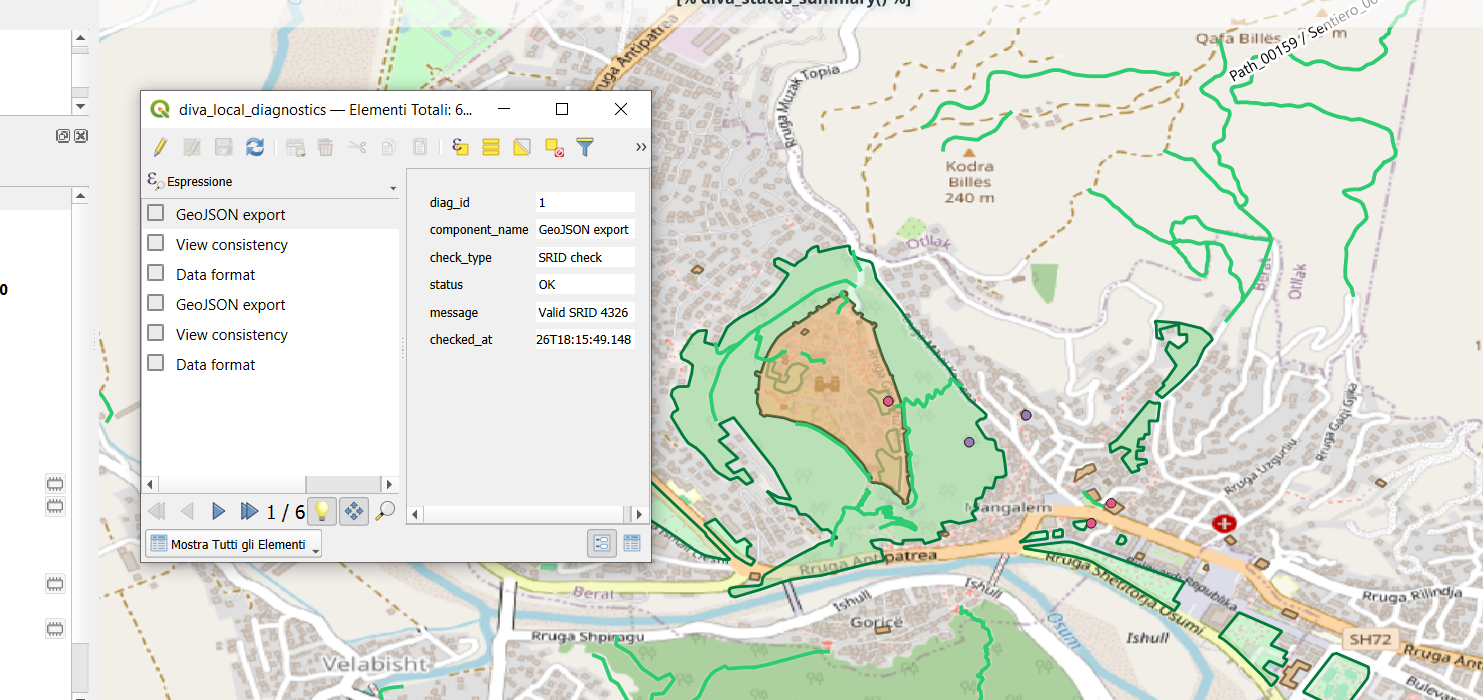Screen dimensions: 1483x700
Task: Click the Select All features icon
Action: [491, 148]
